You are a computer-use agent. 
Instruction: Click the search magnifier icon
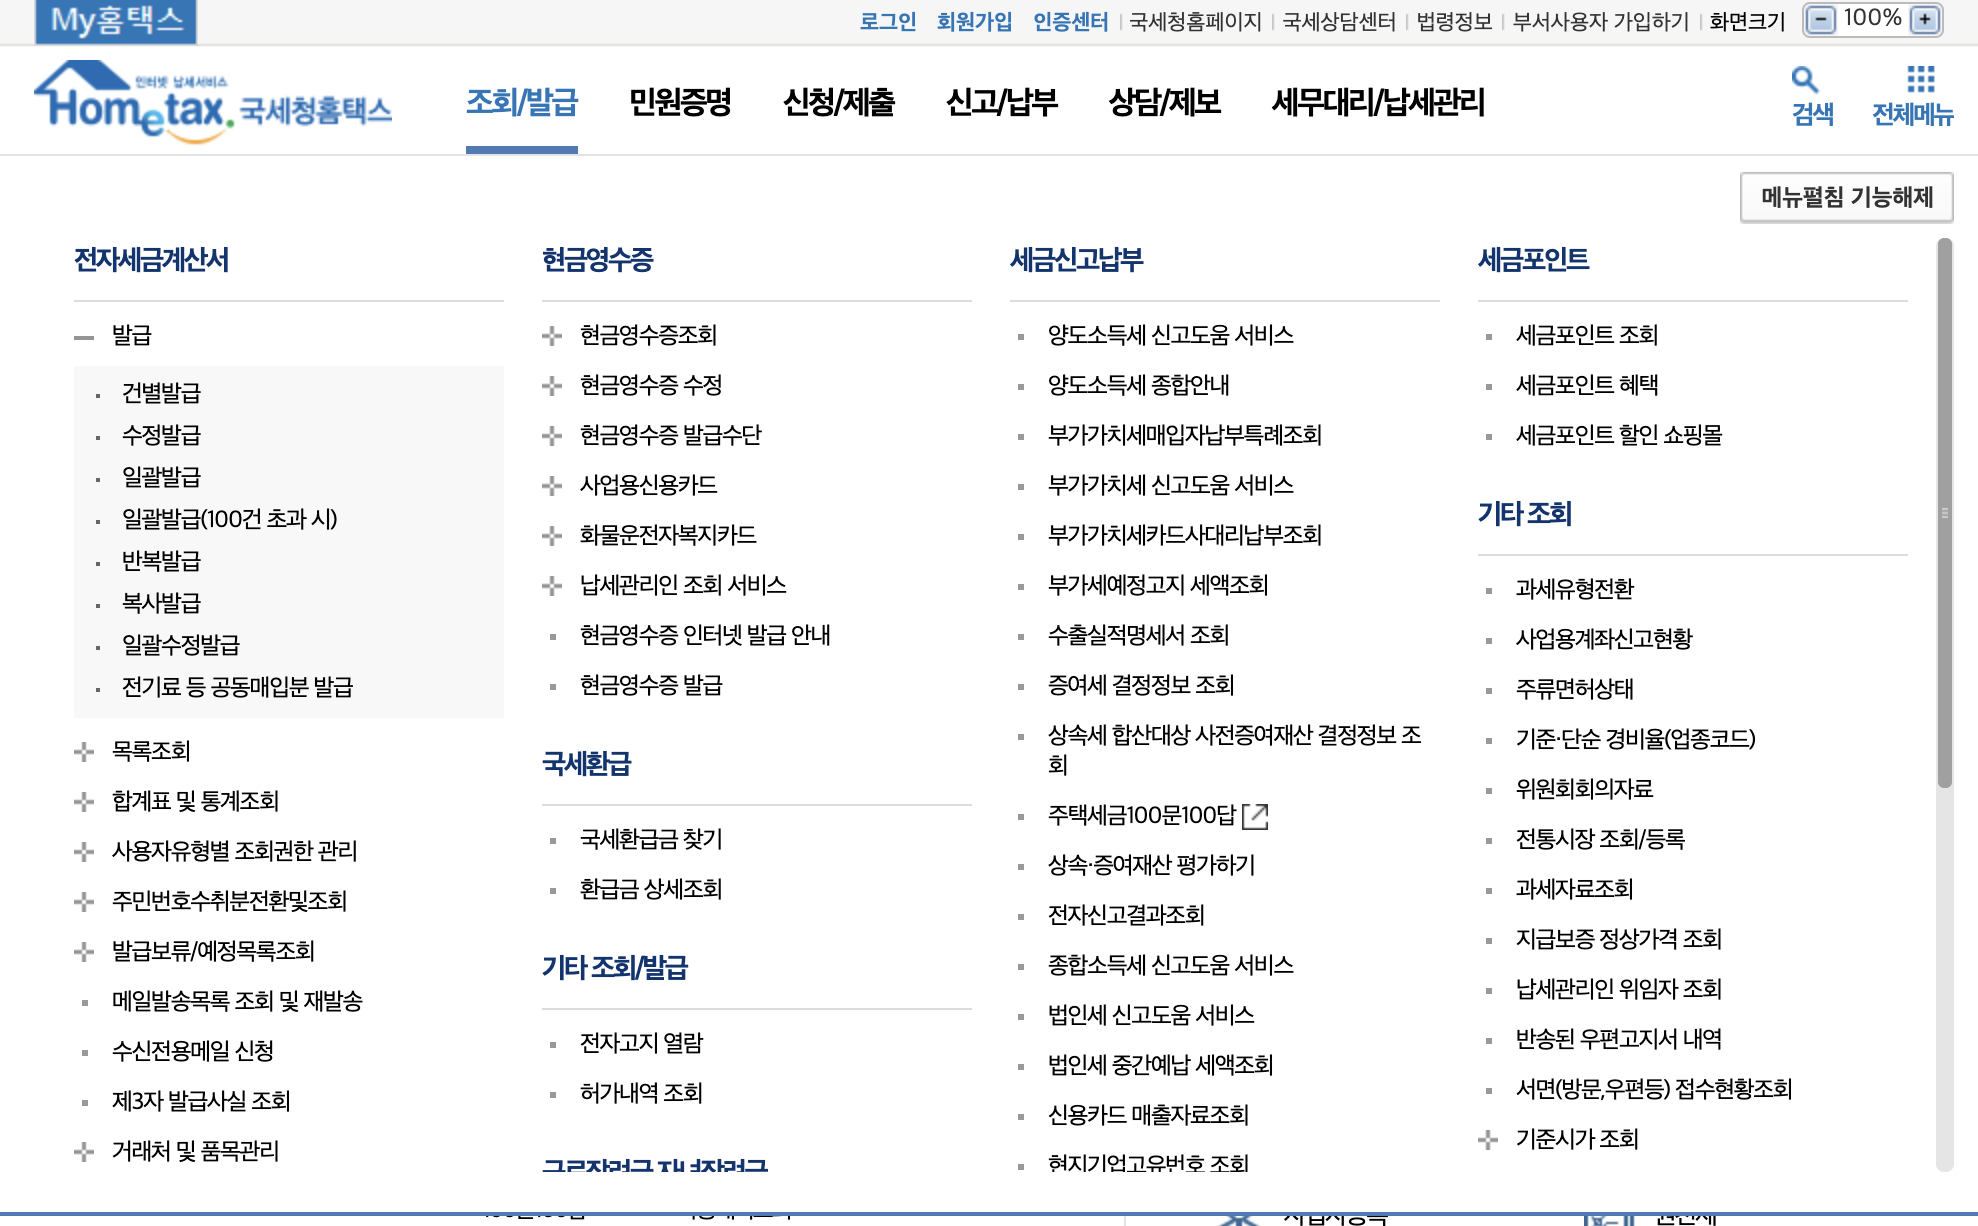[x=1804, y=80]
